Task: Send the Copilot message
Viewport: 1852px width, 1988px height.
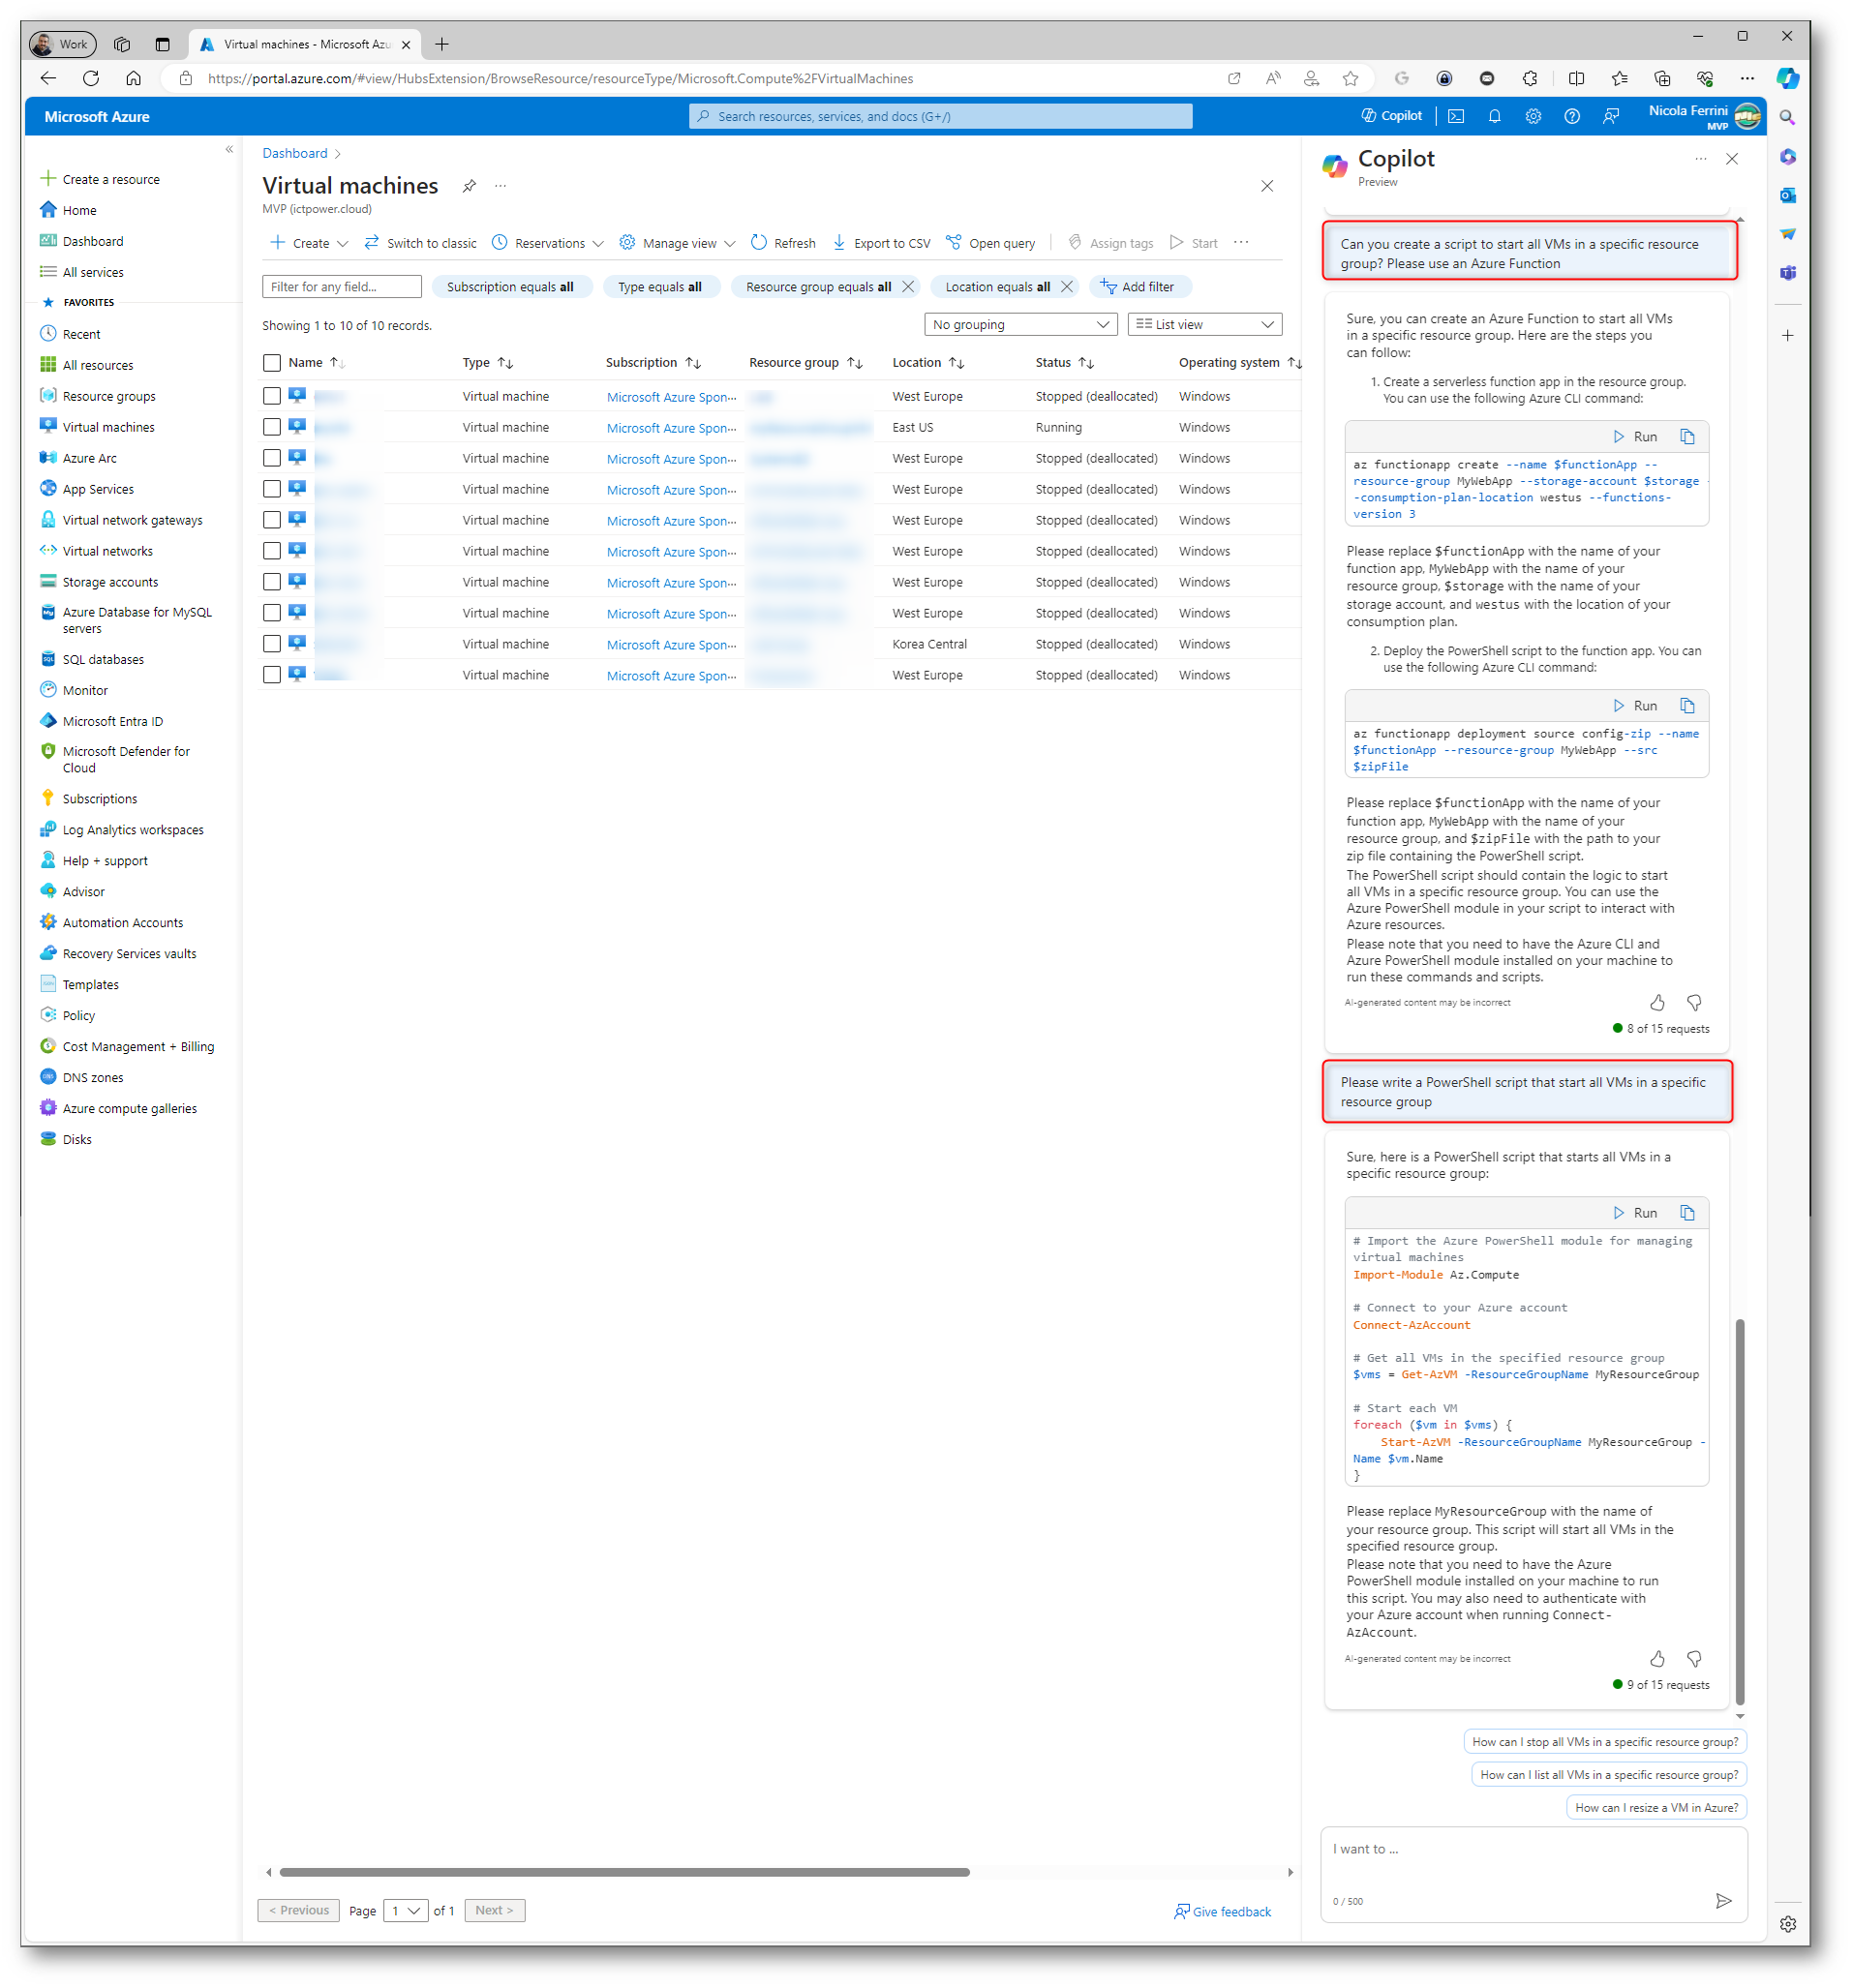Action: click(x=1723, y=1901)
